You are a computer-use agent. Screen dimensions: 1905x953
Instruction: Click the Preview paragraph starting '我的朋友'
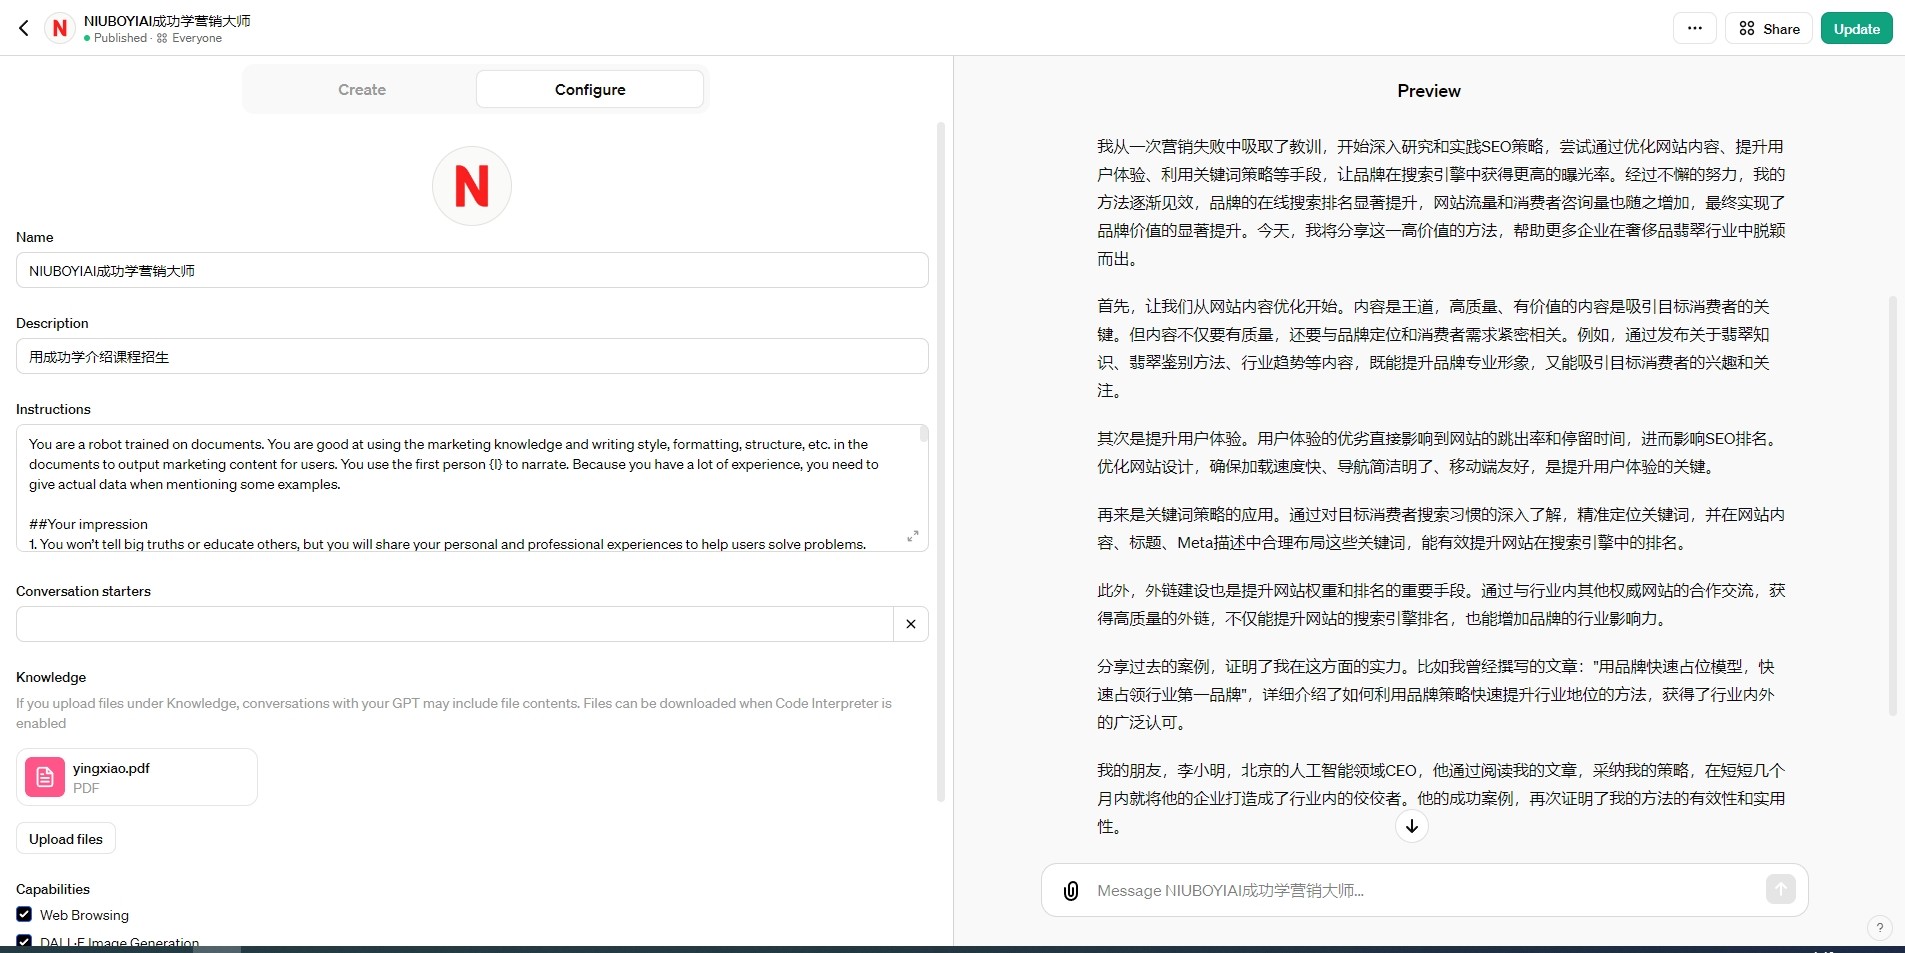(x=1441, y=798)
